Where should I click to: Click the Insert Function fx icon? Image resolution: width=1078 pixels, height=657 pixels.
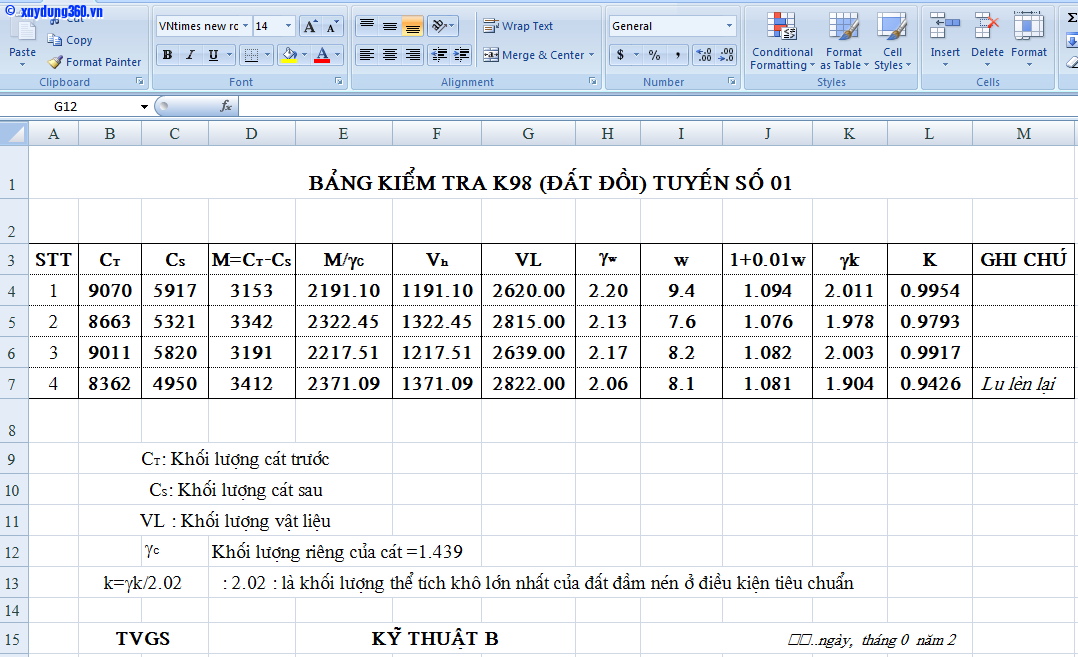(x=226, y=106)
